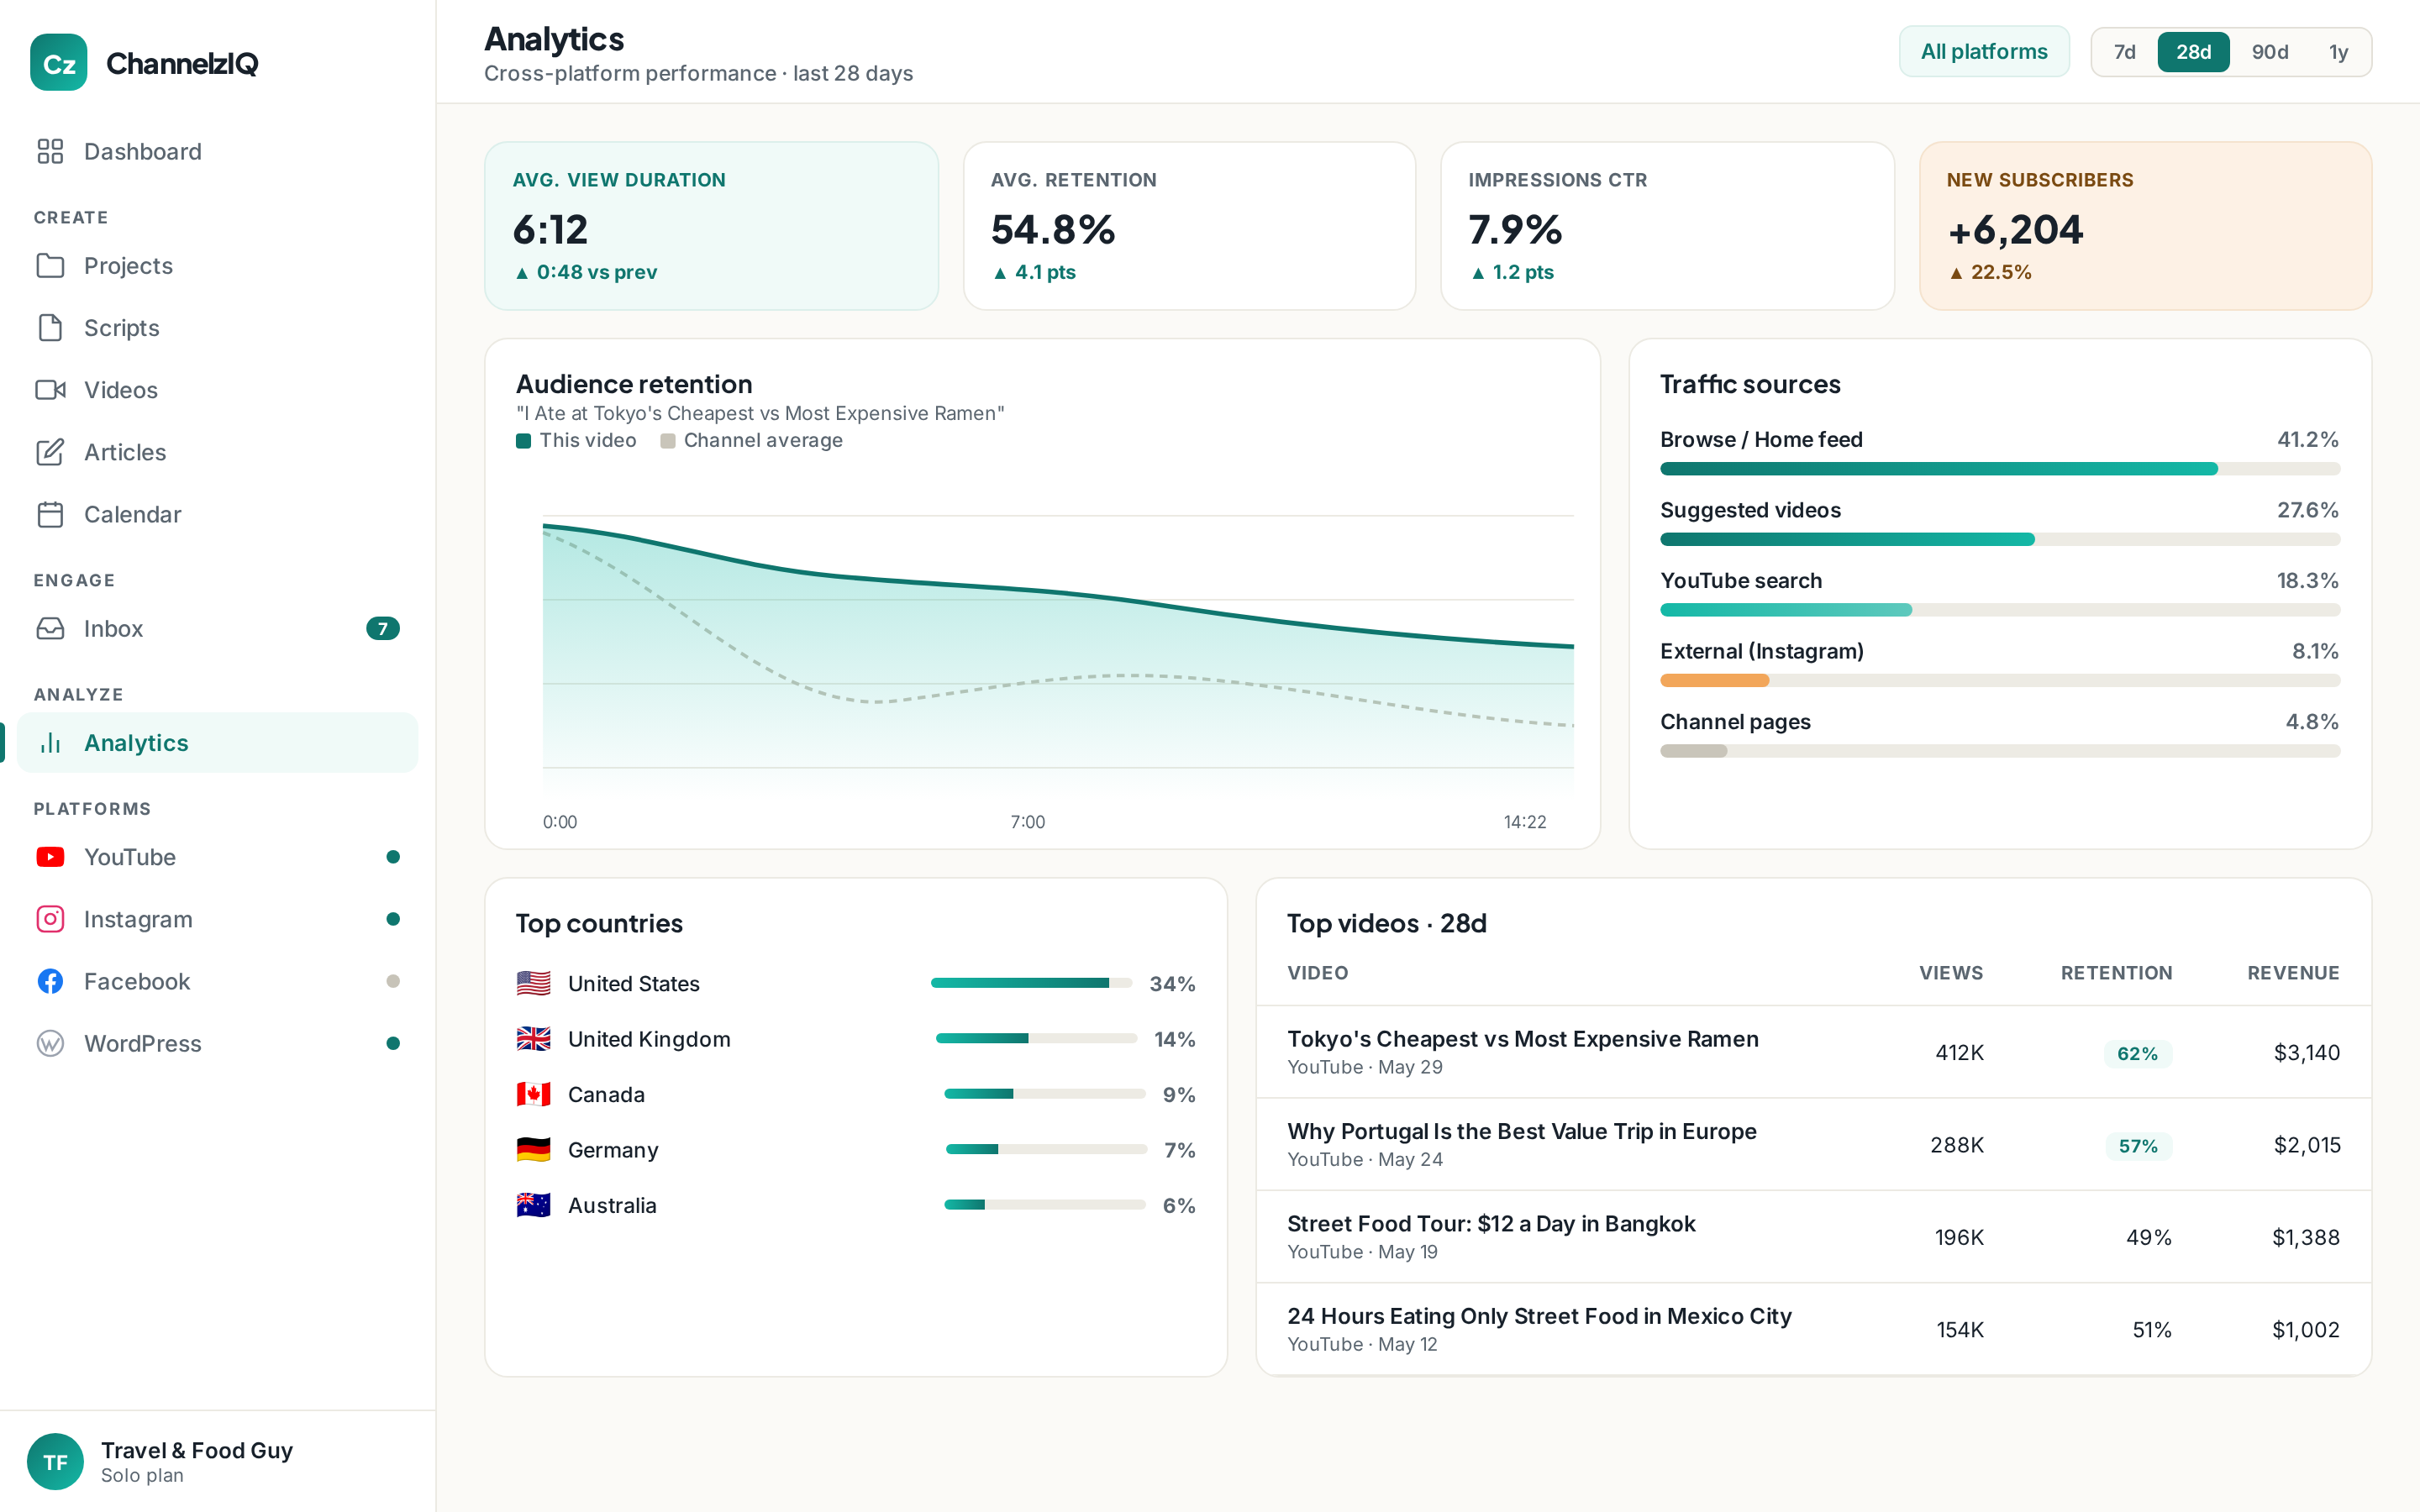2420x1512 pixels.
Task: Click the WordPress platform icon
Action: [50, 1043]
